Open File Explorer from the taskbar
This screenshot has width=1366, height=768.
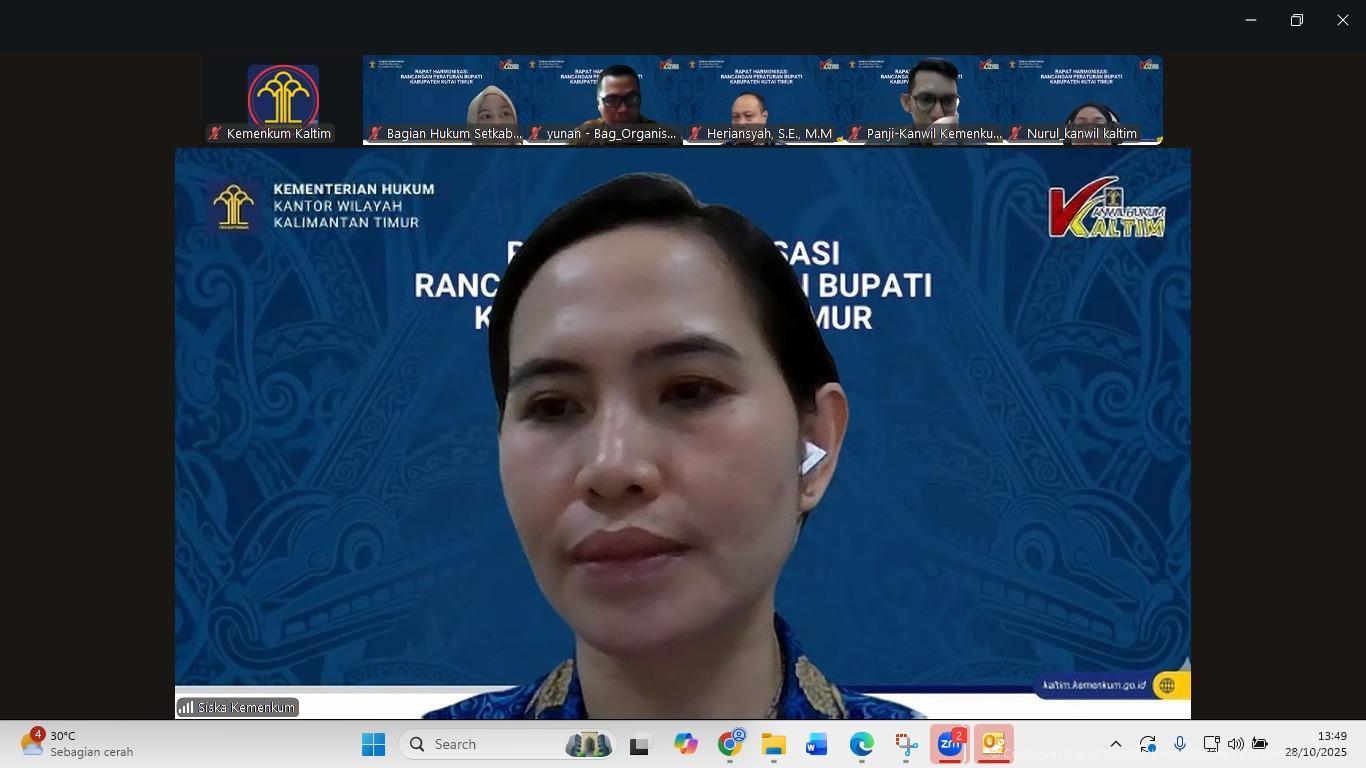pos(773,745)
